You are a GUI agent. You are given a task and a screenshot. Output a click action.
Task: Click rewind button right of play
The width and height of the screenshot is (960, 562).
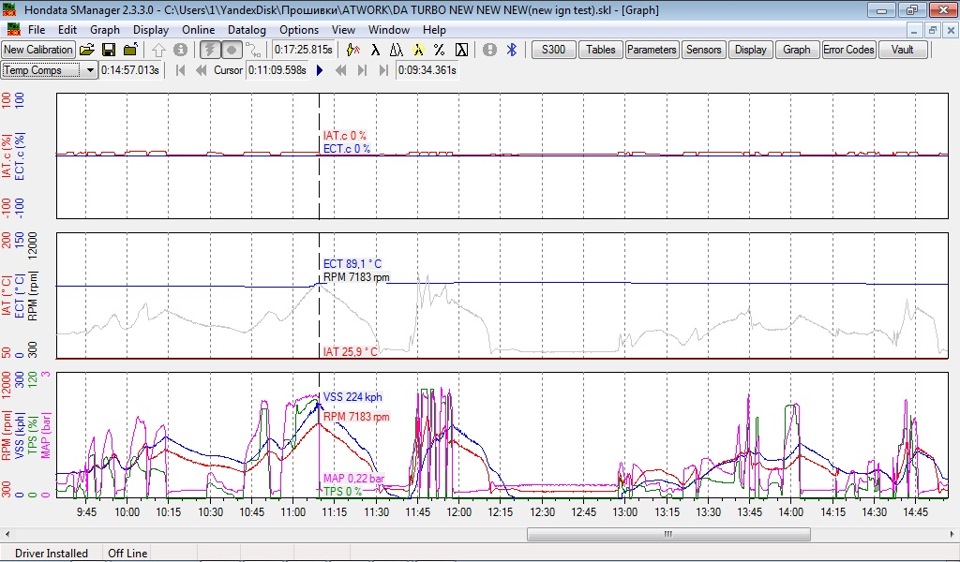[341, 70]
